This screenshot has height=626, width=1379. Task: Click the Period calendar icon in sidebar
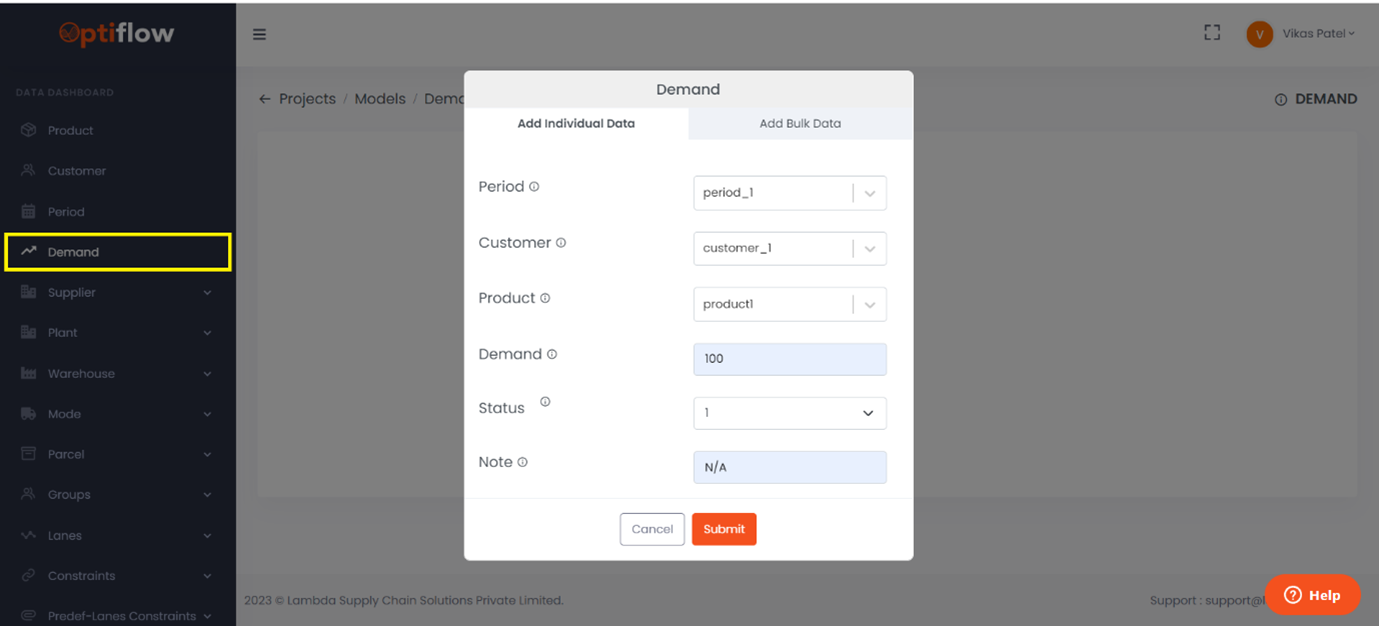pos(29,212)
